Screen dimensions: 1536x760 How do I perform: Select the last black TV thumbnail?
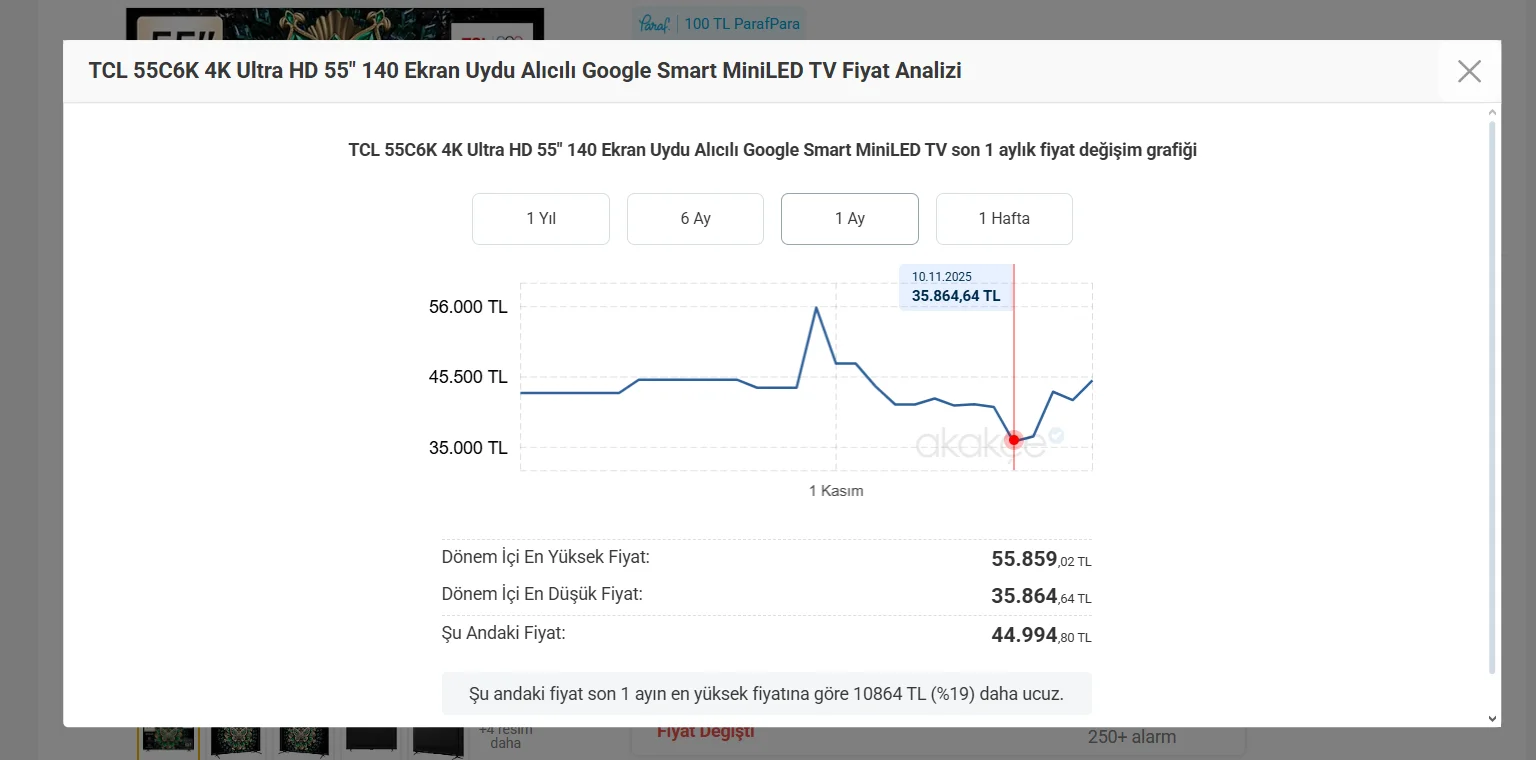click(x=437, y=739)
